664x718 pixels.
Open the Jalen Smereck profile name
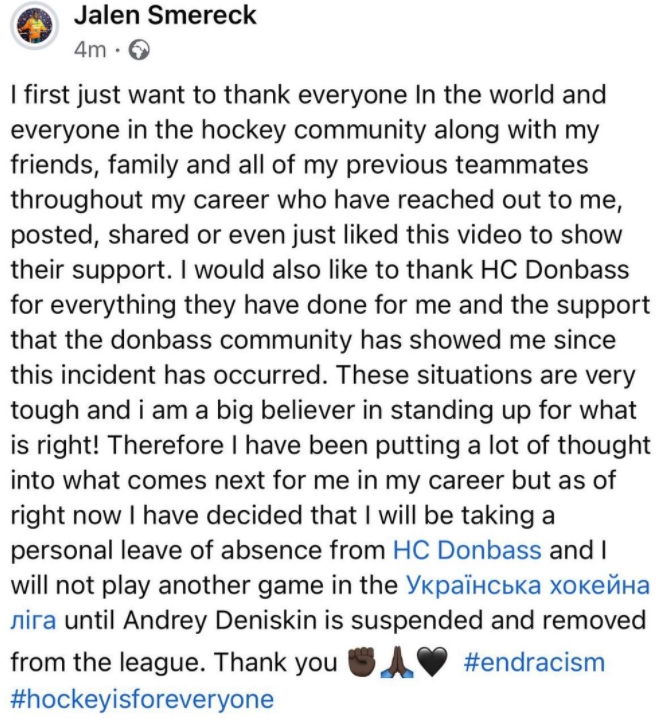(x=165, y=15)
